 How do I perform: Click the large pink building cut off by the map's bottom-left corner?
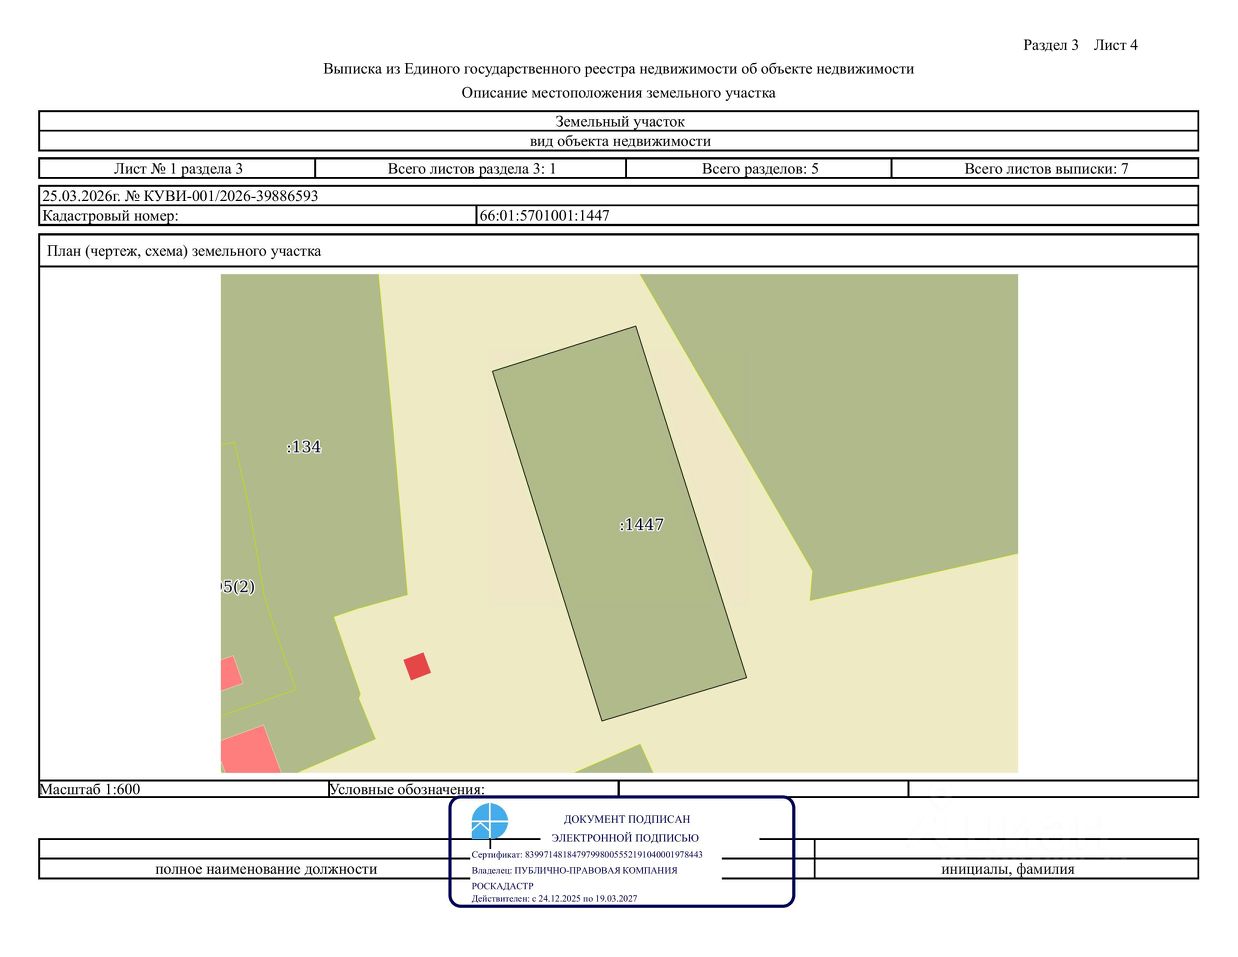coord(248,751)
